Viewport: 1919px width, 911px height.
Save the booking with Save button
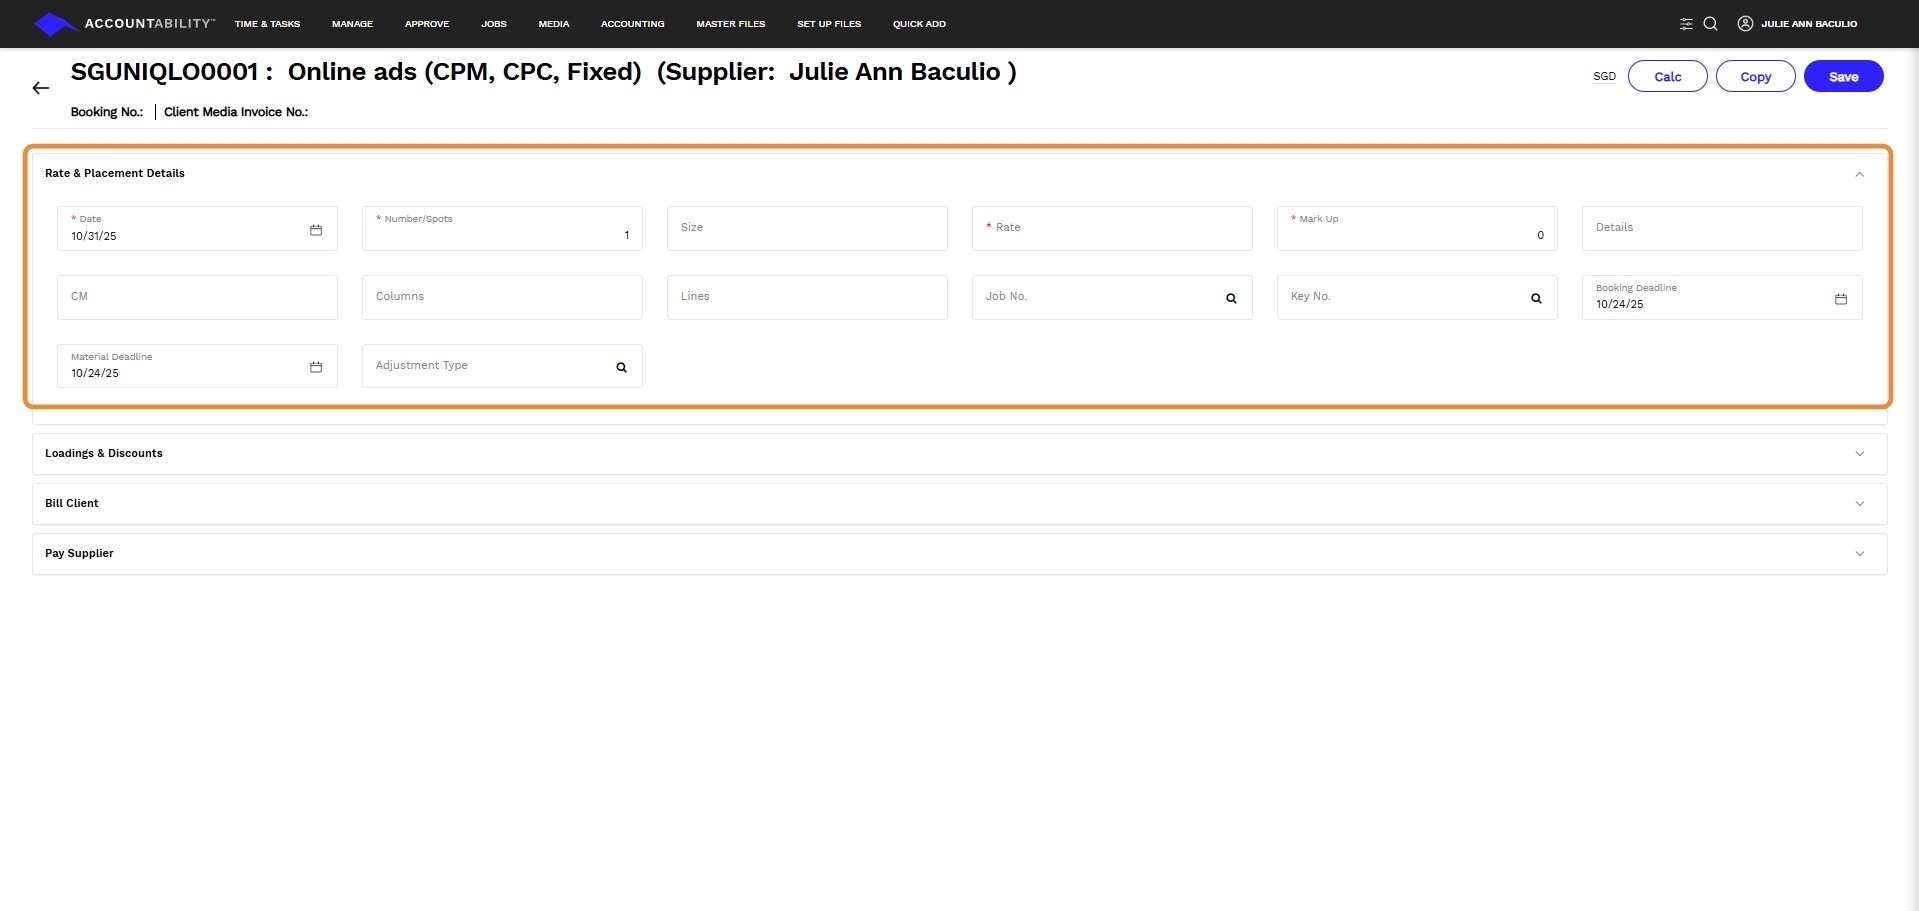click(1843, 76)
